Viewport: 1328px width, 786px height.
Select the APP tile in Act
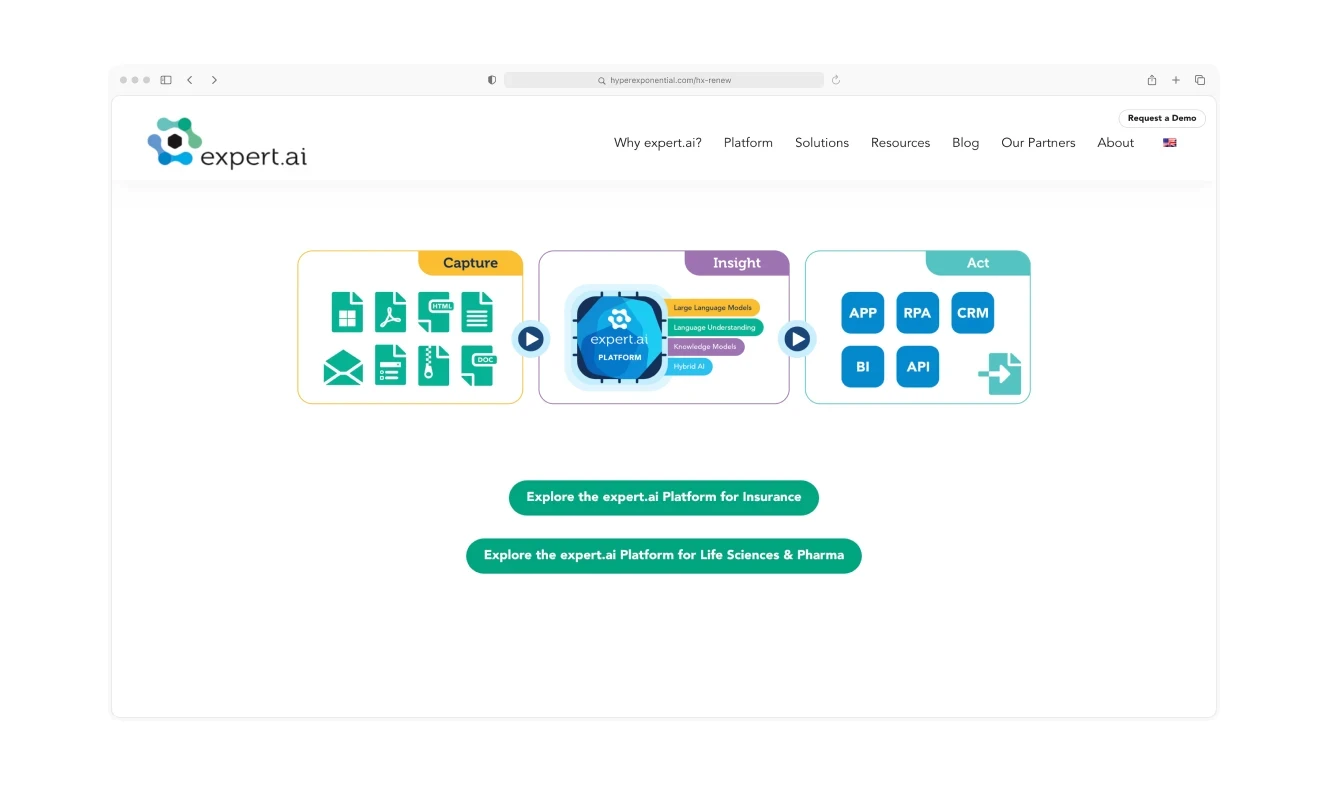point(863,313)
